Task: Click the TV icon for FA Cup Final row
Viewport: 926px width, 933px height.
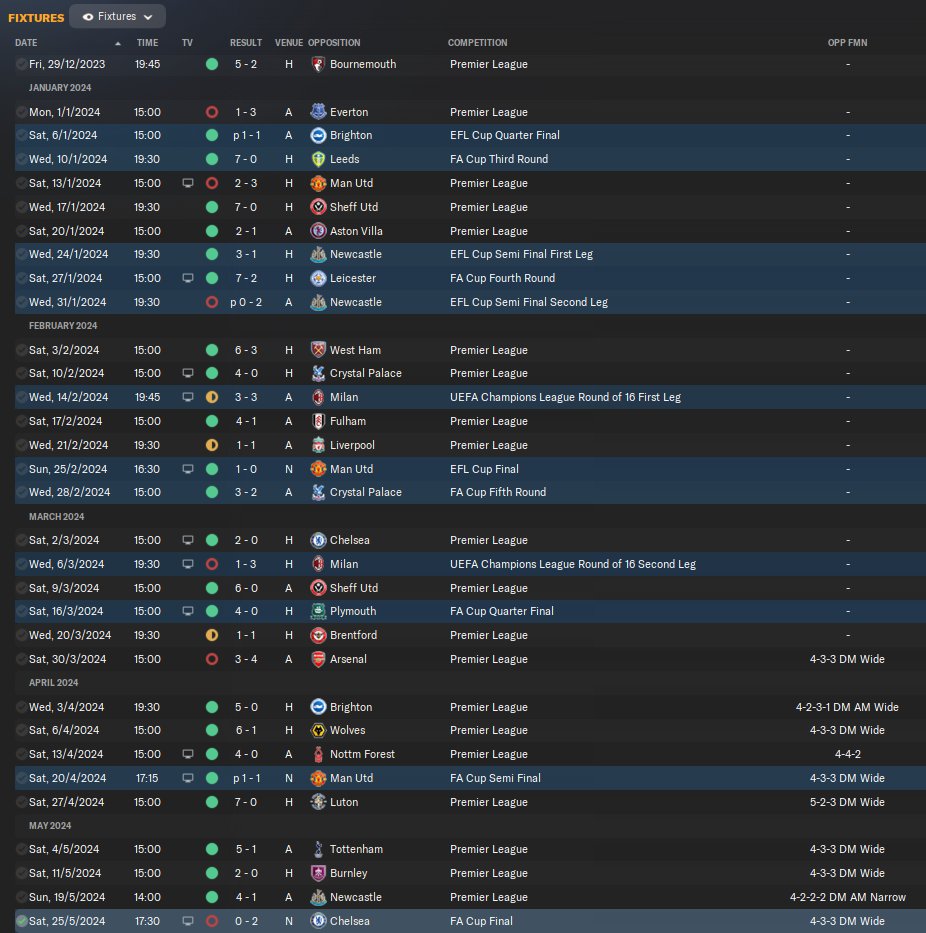Action: [x=187, y=921]
